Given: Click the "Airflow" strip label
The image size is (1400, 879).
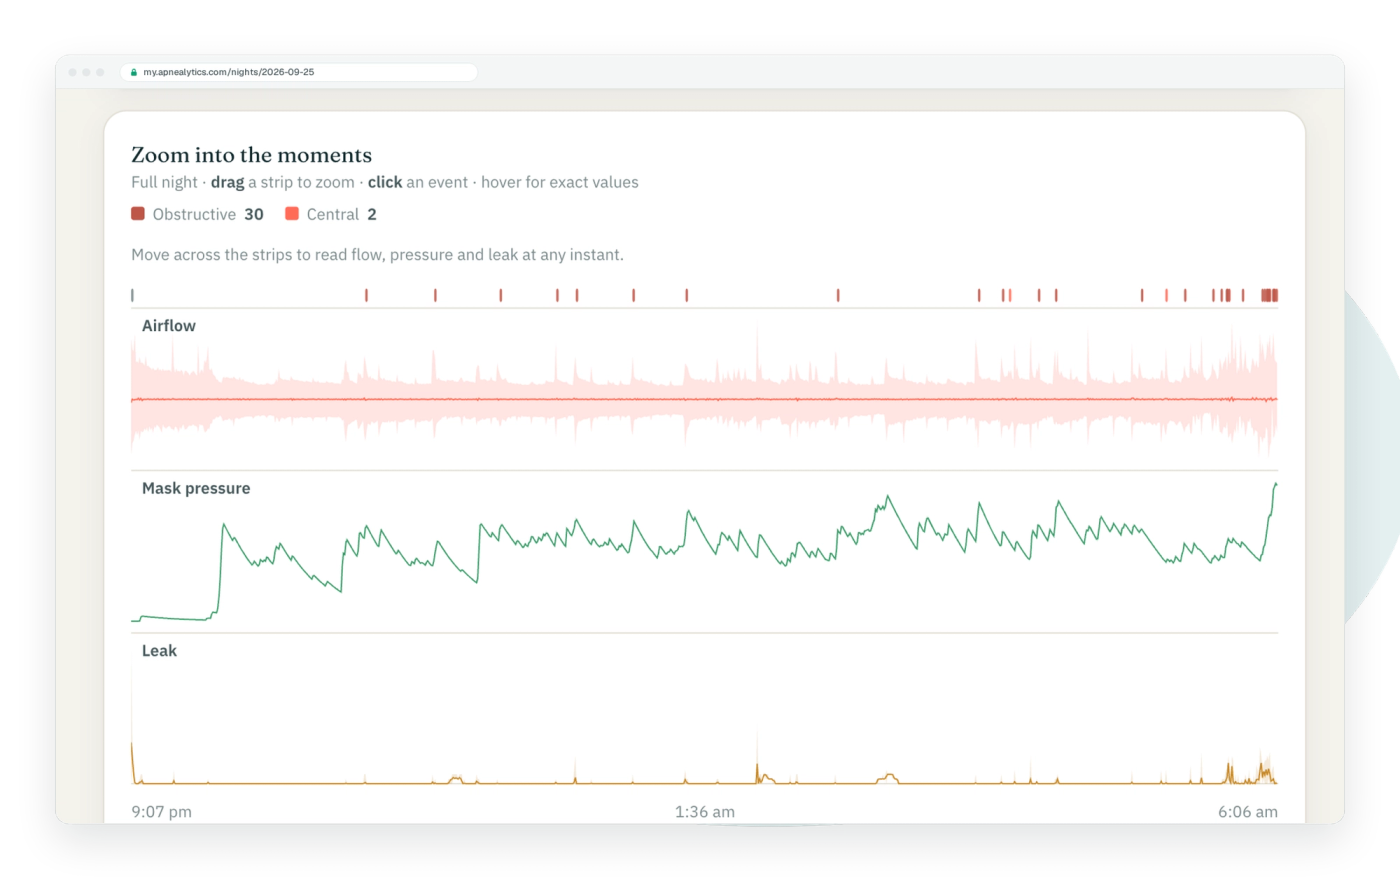Looking at the screenshot, I should [x=169, y=326].
